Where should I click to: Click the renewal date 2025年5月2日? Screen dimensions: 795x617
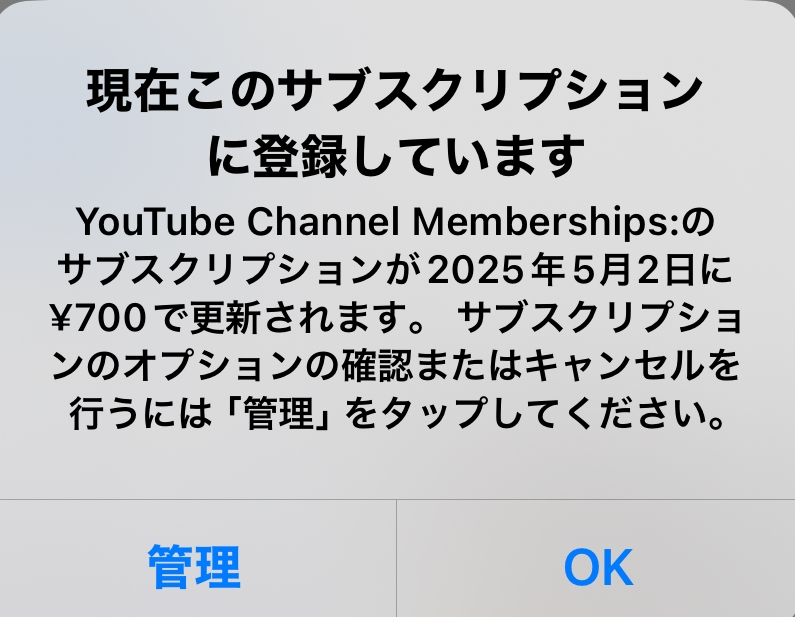coord(561,269)
